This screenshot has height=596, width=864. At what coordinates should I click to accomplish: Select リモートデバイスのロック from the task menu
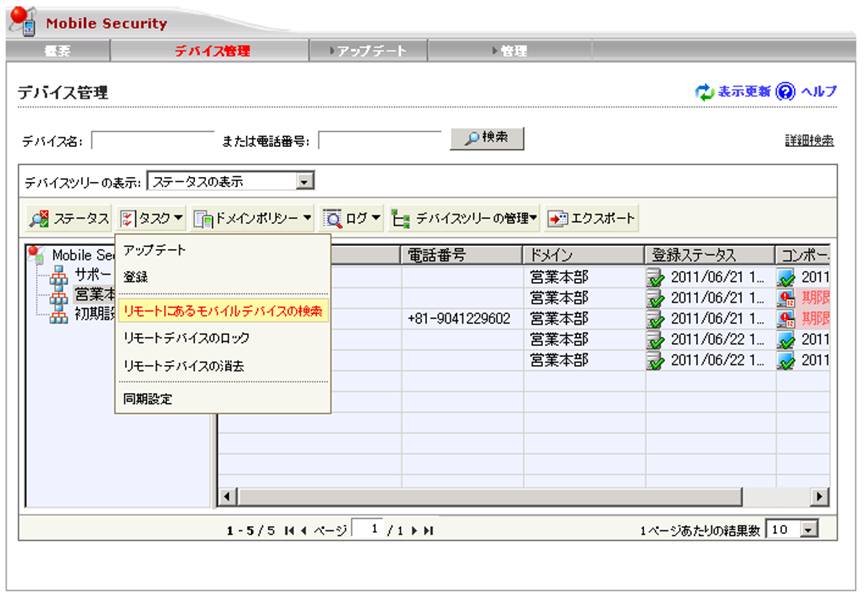[x=186, y=338]
